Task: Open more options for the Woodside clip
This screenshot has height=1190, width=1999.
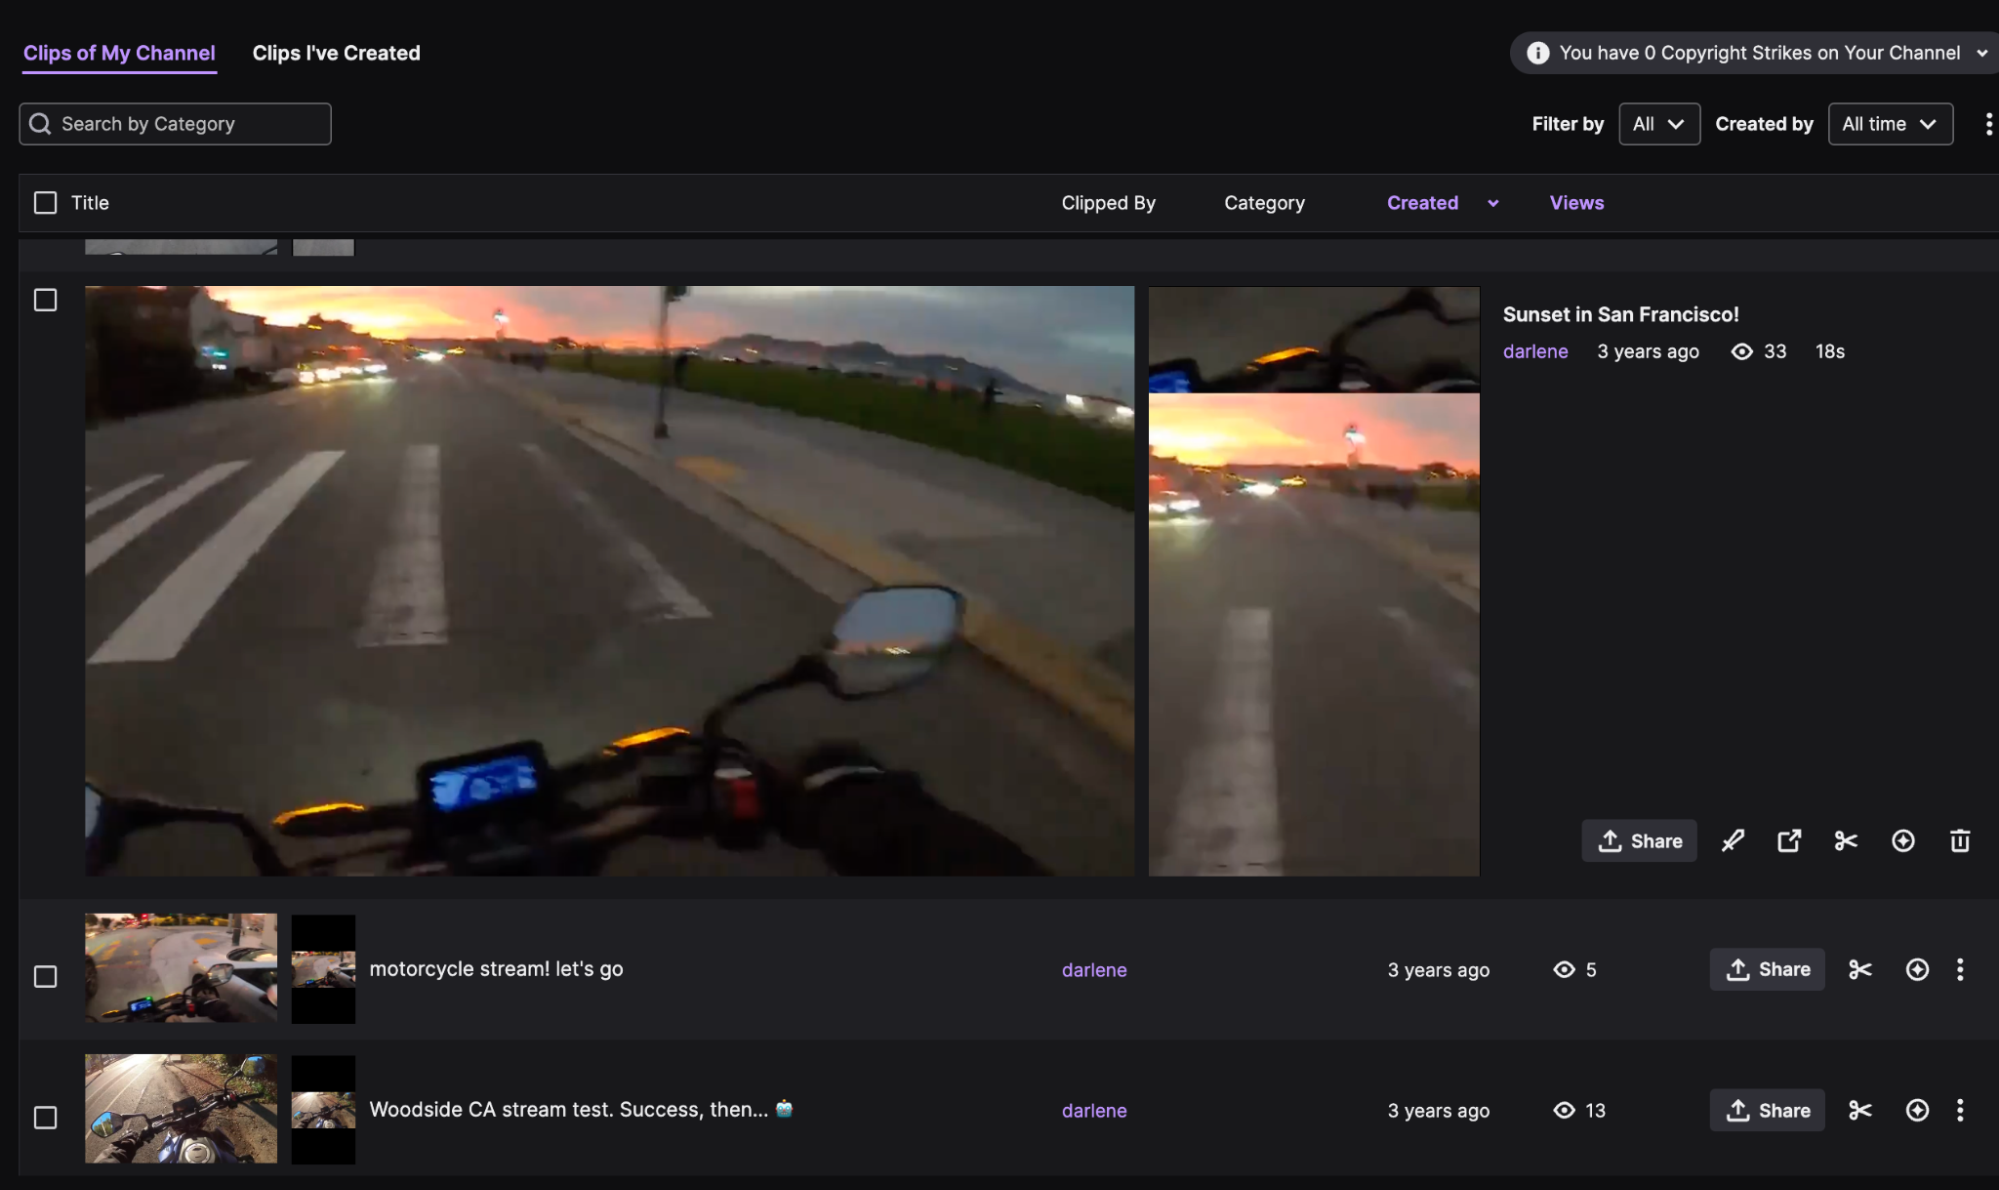Action: click(x=1960, y=1110)
